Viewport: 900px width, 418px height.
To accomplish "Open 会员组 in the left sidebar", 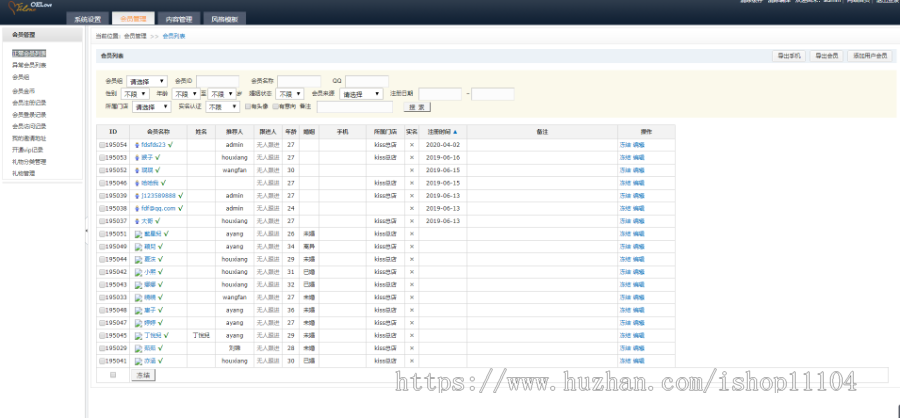I will tap(20, 76).
